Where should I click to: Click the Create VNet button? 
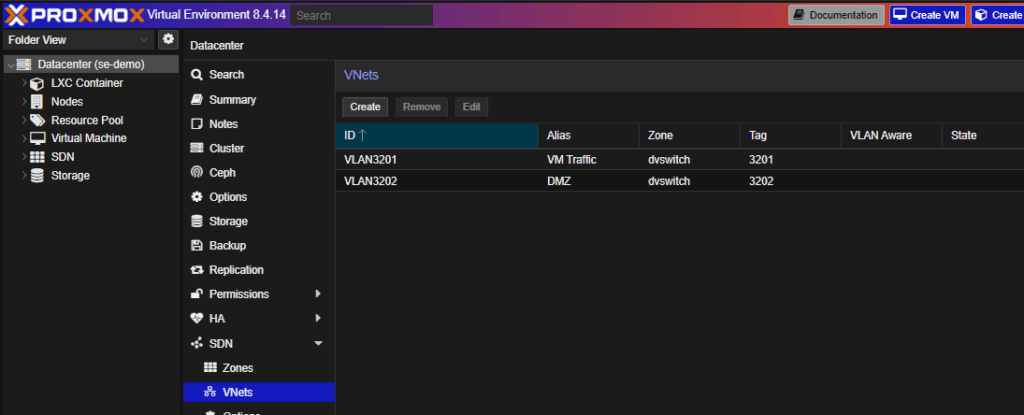(365, 107)
